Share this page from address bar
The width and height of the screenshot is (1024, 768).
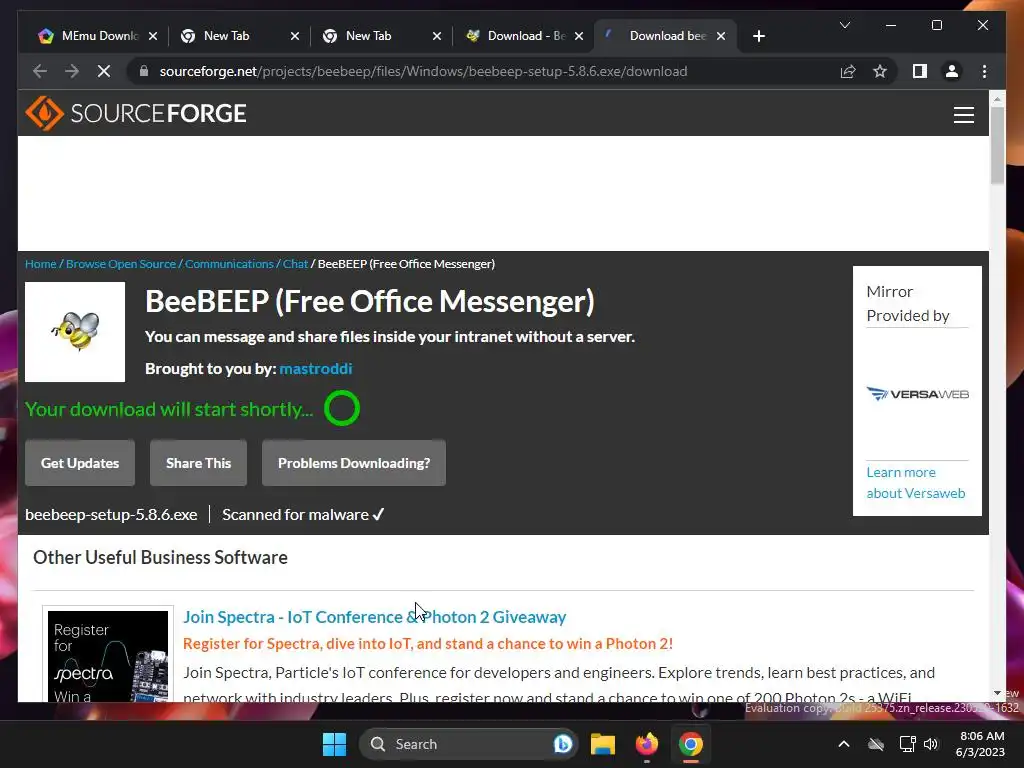point(848,71)
